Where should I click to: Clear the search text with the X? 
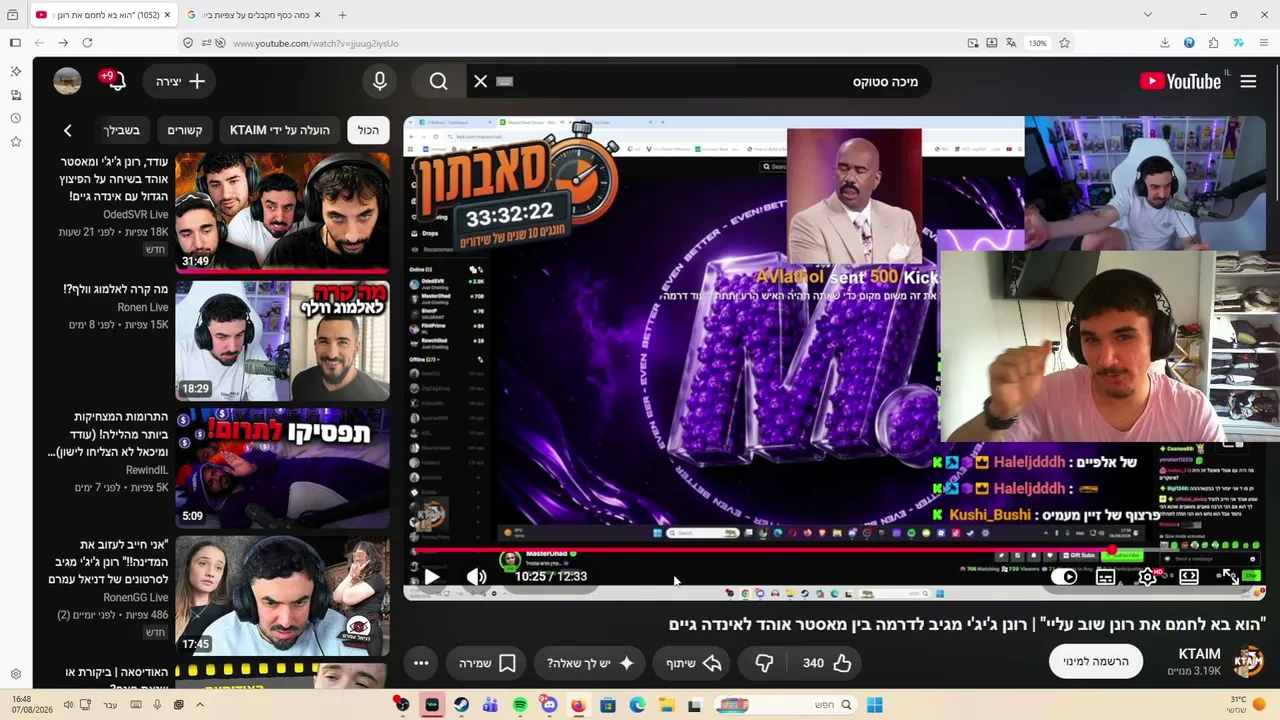pos(481,81)
